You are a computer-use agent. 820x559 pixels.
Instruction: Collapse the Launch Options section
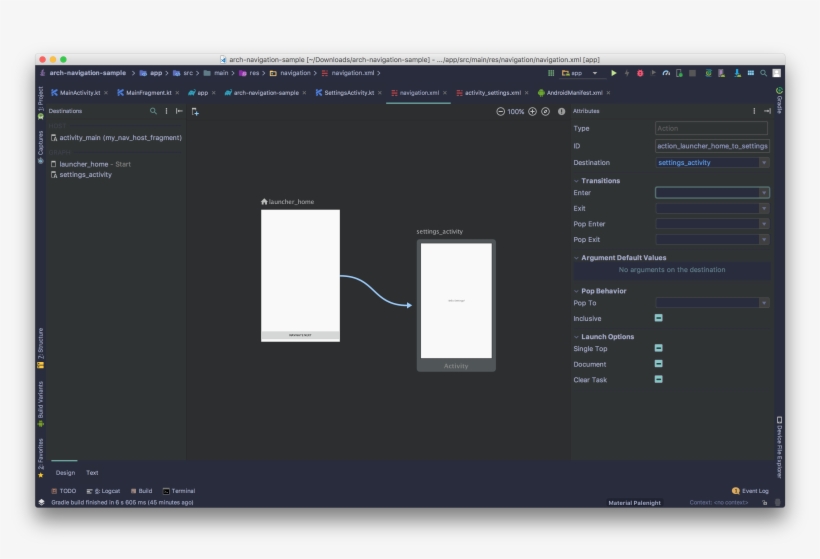coord(576,337)
